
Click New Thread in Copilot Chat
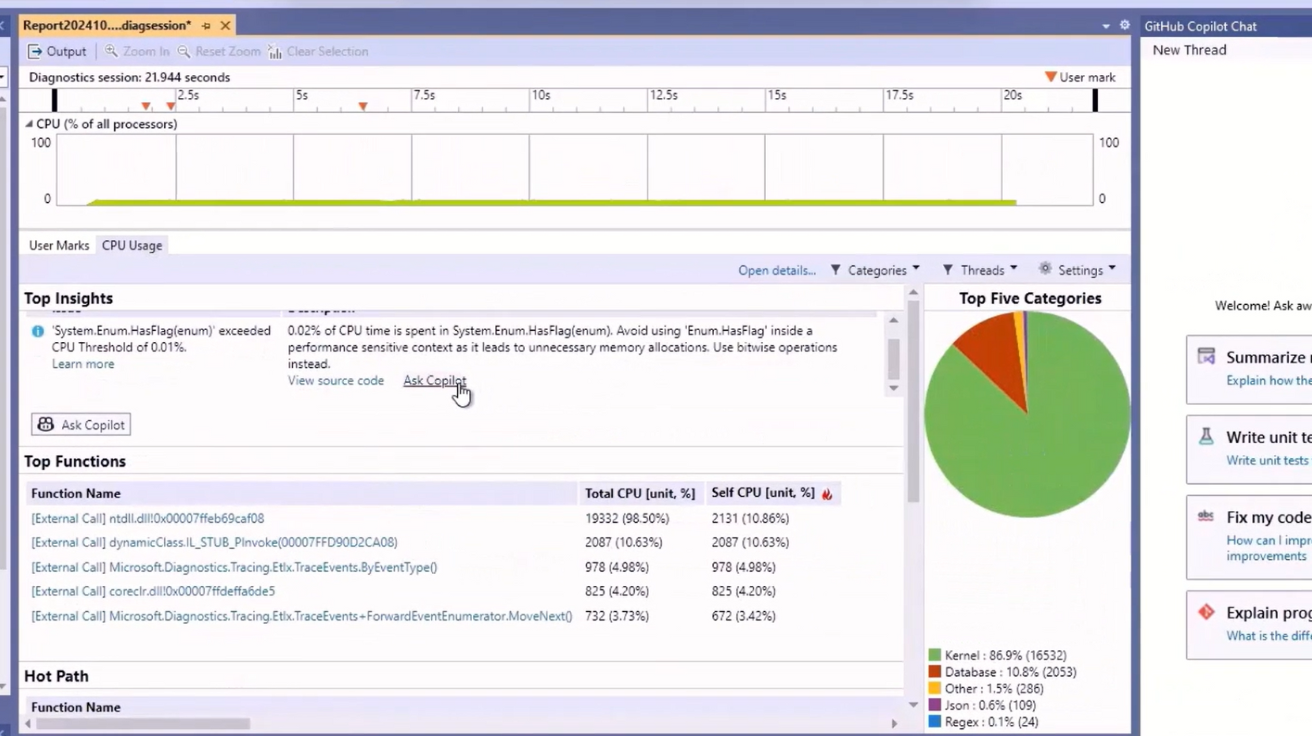1189,50
